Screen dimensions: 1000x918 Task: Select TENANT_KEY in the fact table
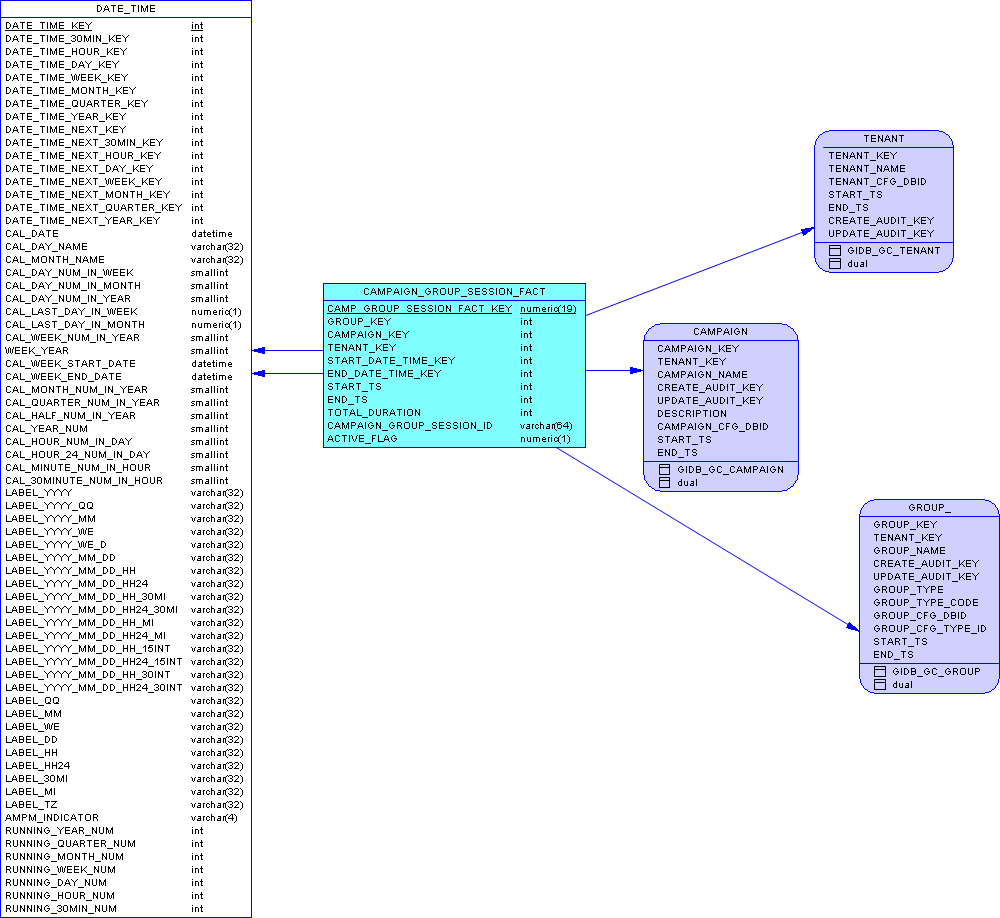pyautogui.click(x=362, y=348)
